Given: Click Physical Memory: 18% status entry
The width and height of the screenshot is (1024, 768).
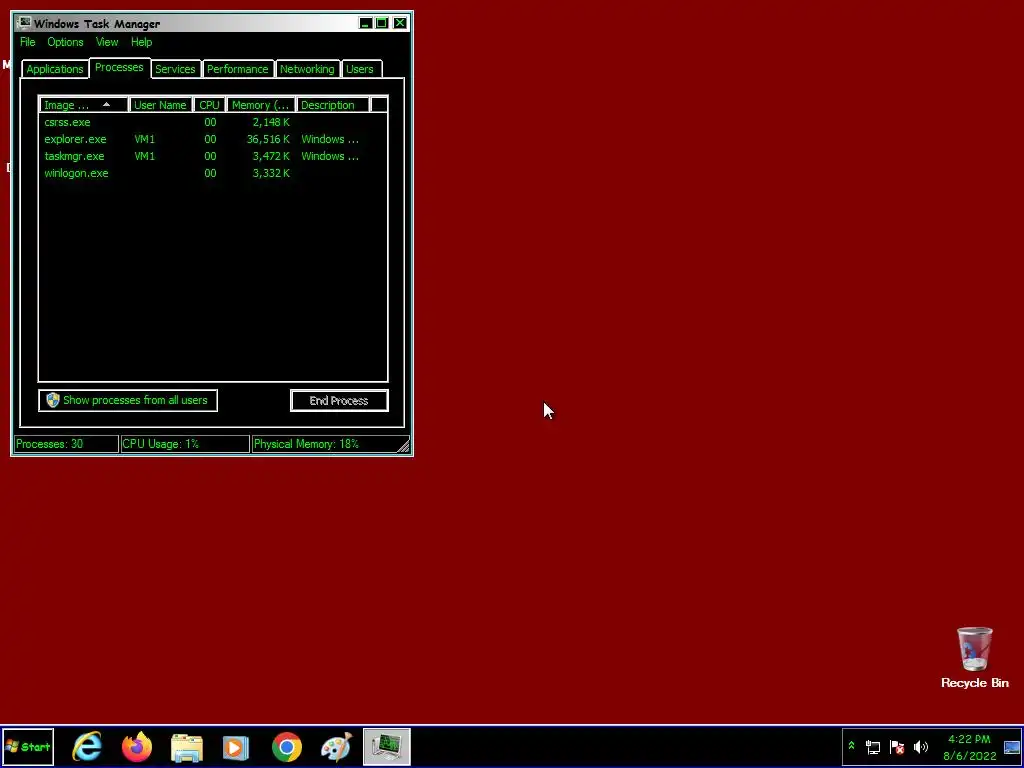Looking at the screenshot, I should coord(325,444).
